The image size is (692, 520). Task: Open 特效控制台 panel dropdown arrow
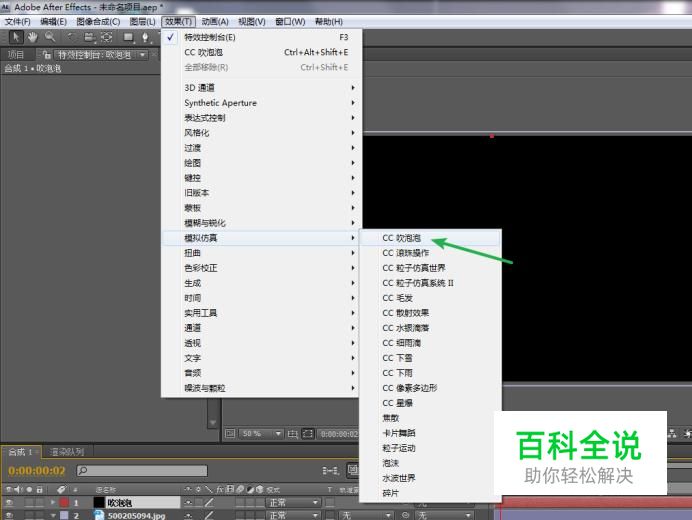[x=142, y=55]
